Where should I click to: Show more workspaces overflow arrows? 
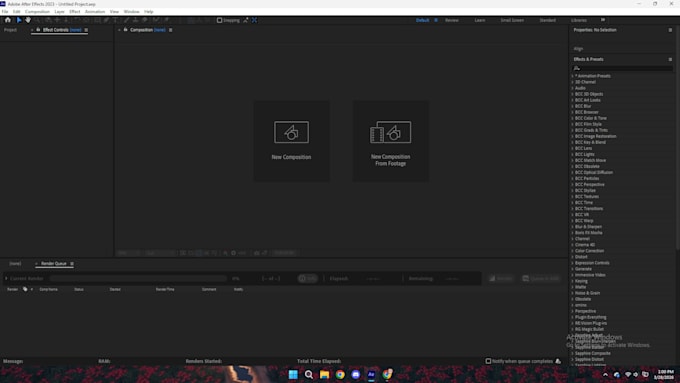pyautogui.click(x=603, y=20)
